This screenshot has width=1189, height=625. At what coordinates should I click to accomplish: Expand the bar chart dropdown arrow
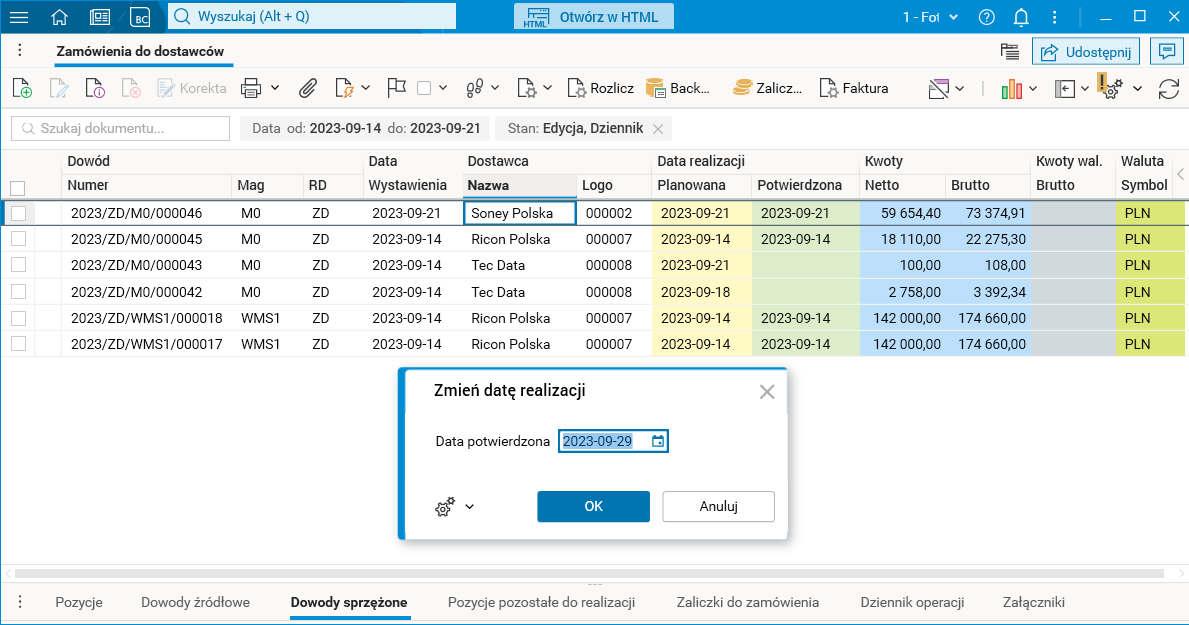tap(1033, 89)
